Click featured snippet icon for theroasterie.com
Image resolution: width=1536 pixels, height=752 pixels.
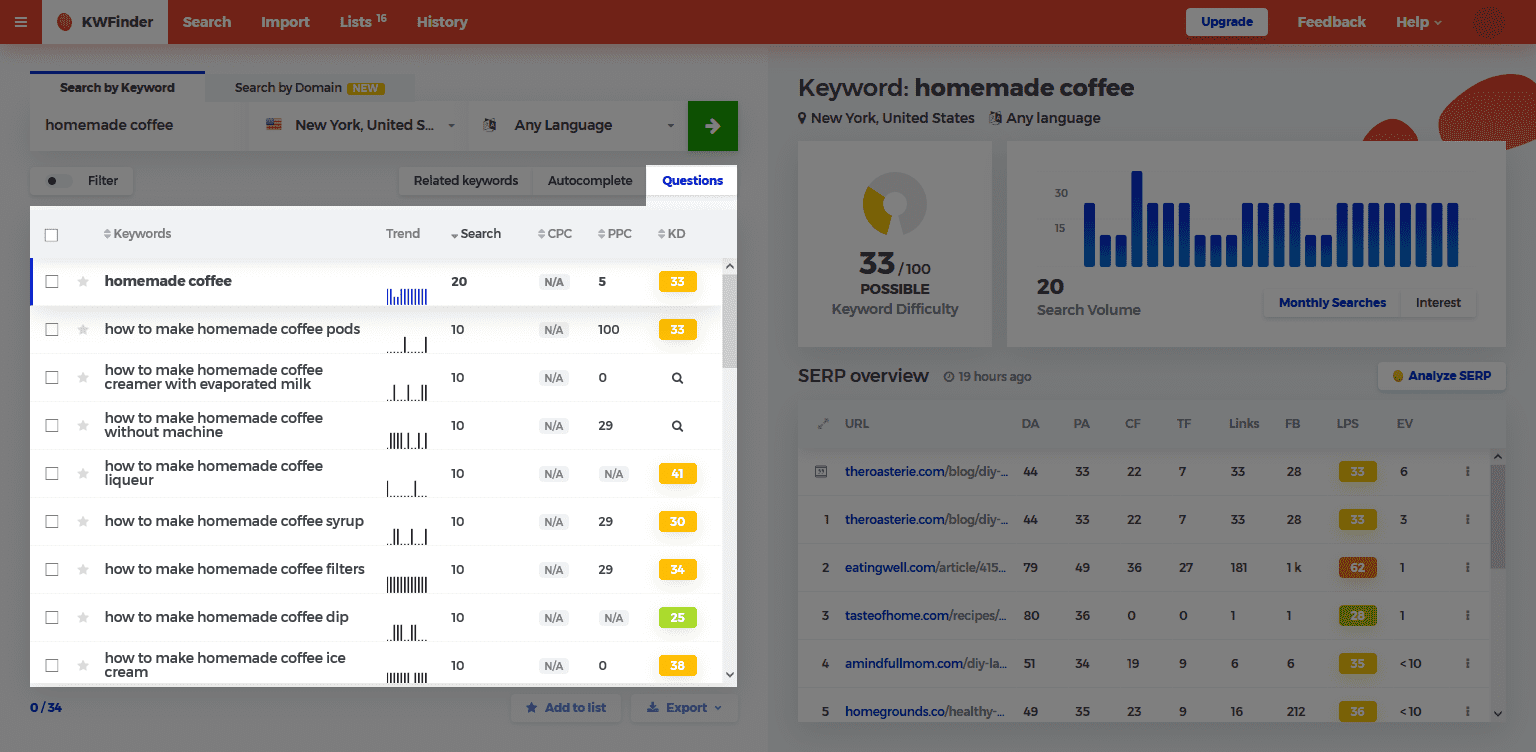[821, 472]
